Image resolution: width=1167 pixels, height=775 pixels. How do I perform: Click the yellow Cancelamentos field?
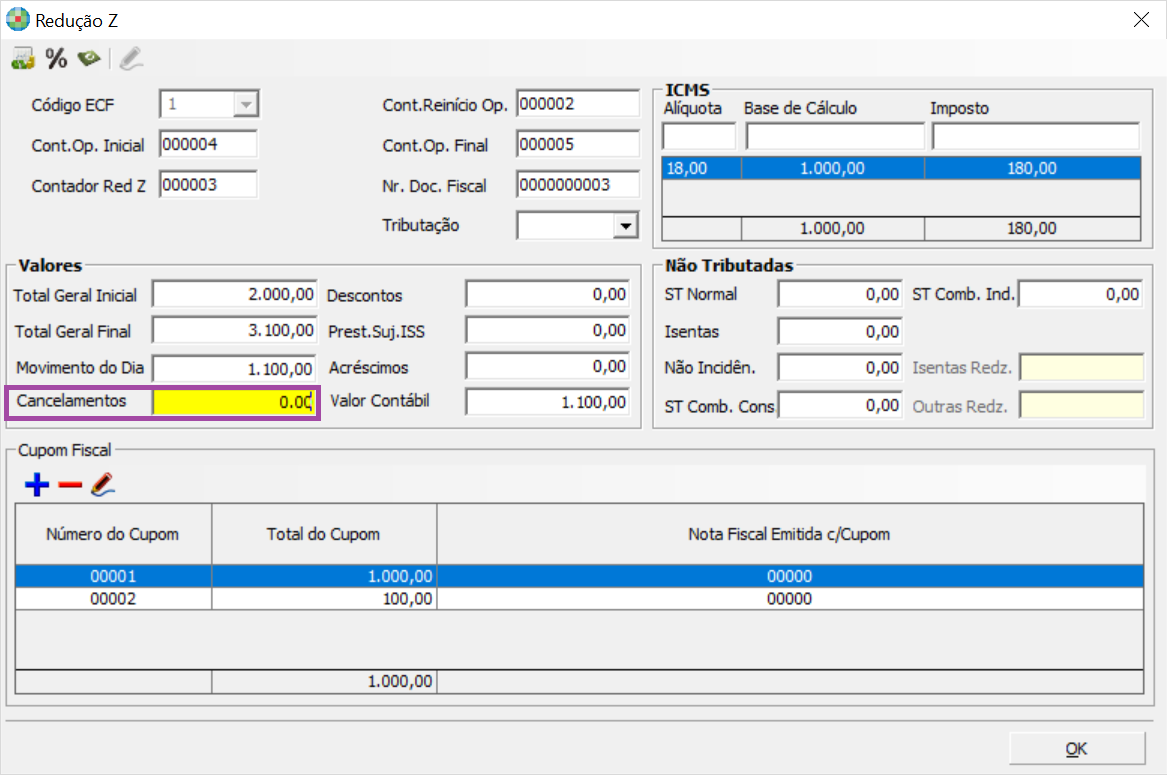(234, 402)
